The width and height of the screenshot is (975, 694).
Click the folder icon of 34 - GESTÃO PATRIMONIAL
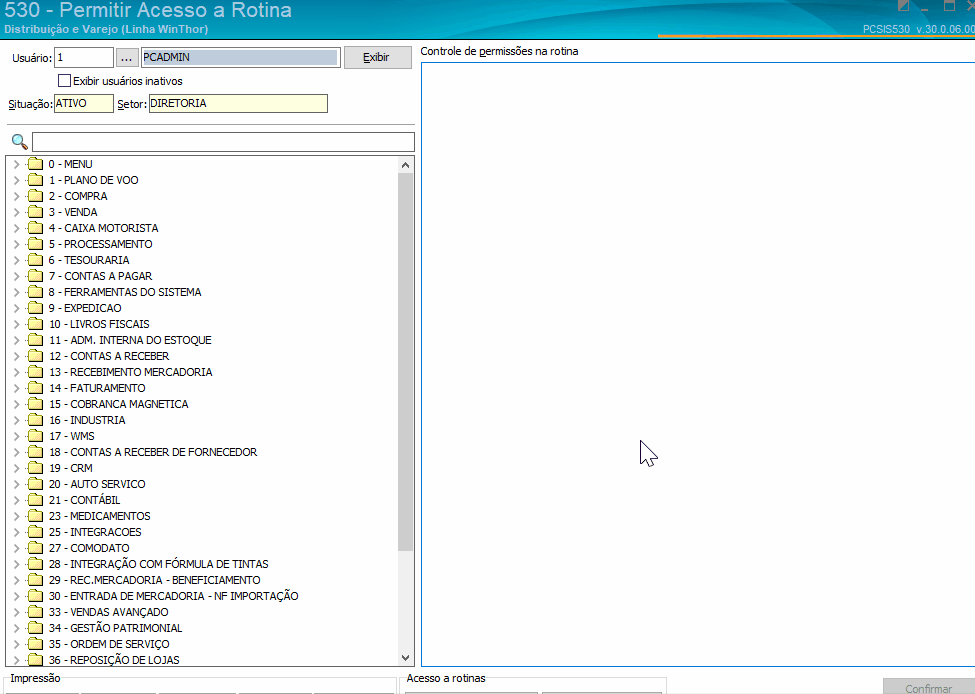[x=35, y=628]
